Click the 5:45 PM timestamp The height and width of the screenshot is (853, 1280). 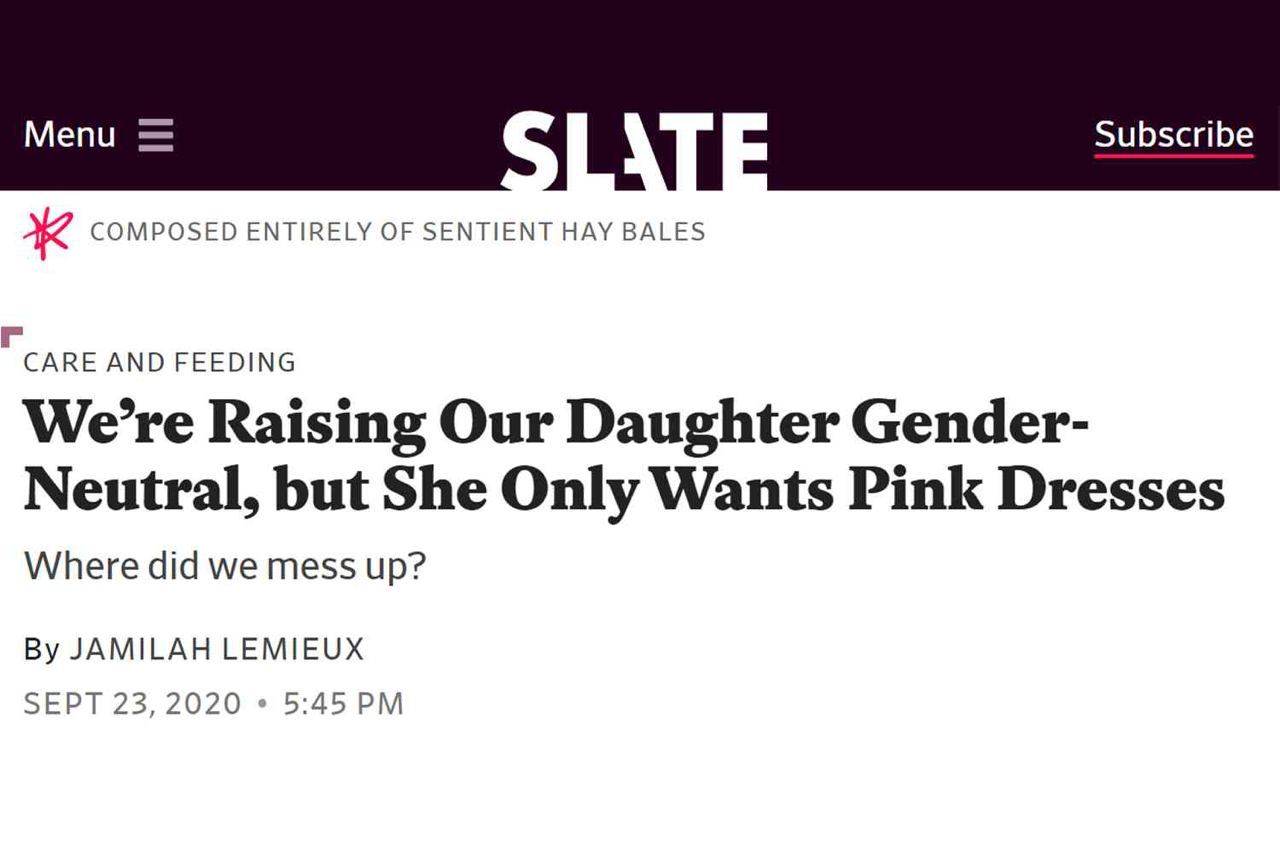click(x=344, y=704)
